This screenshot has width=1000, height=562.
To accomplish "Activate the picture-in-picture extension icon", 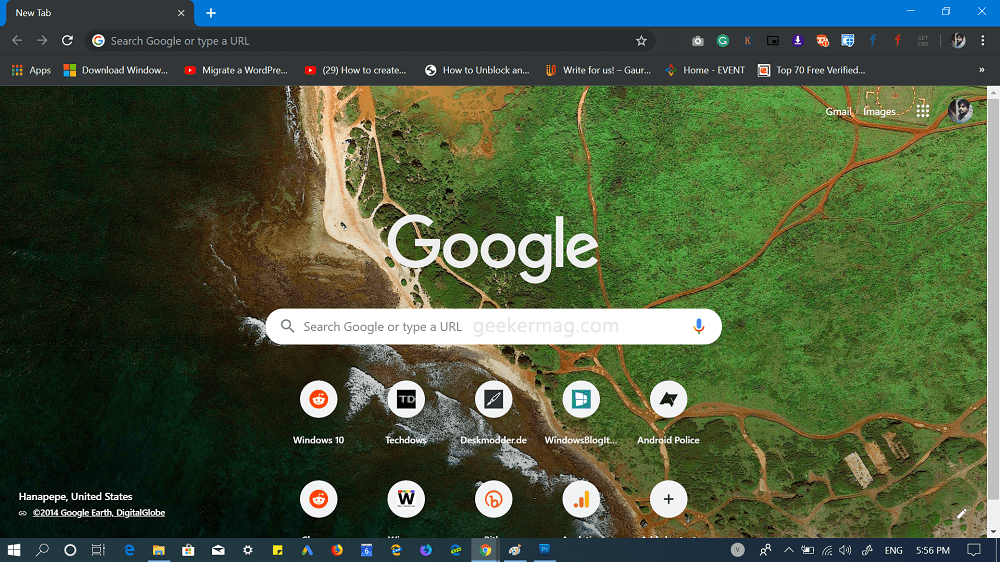I will pyautogui.click(x=772, y=41).
